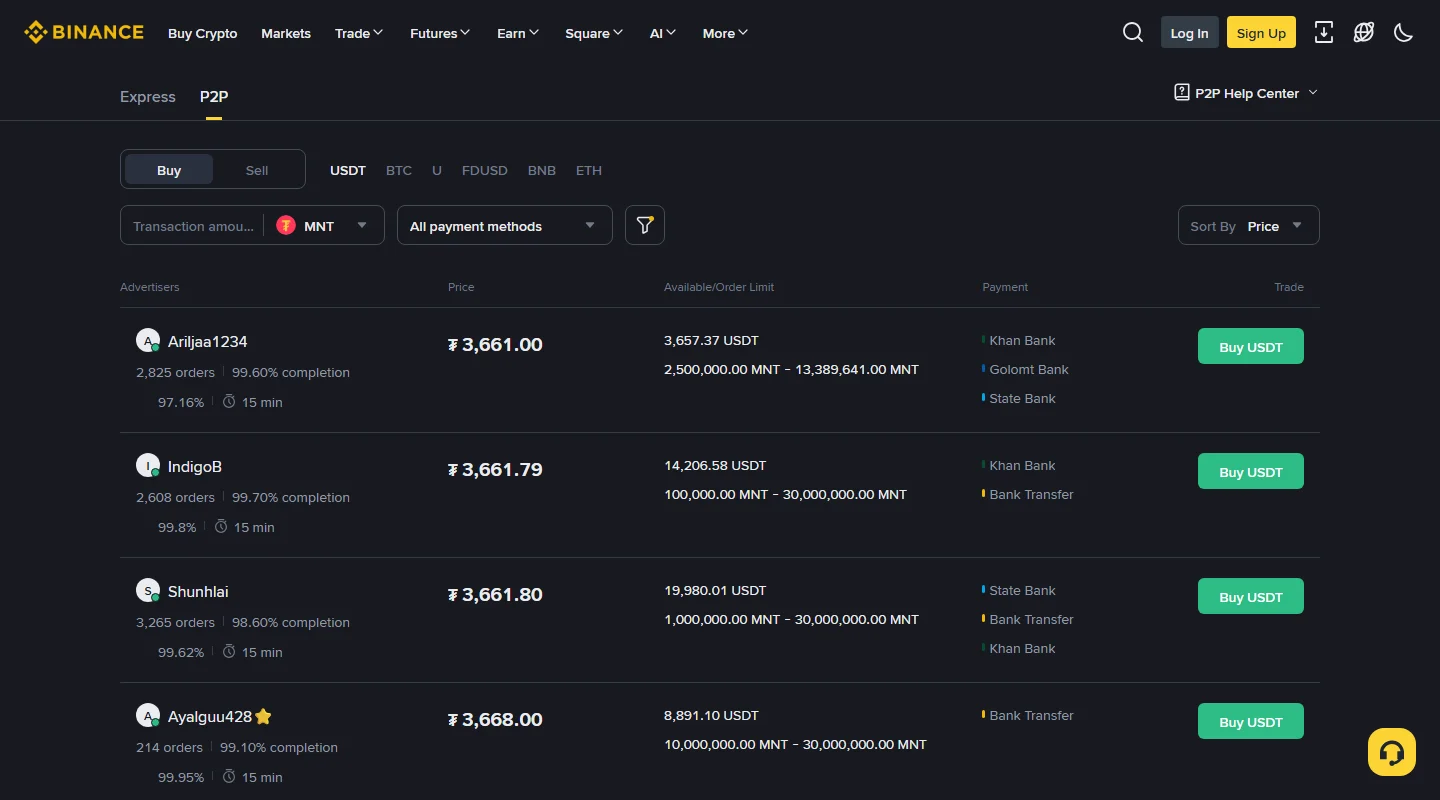This screenshot has width=1440, height=800.
Task: Open advertiser Ariljaa1234's profile name
Action: [x=208, y=341]
